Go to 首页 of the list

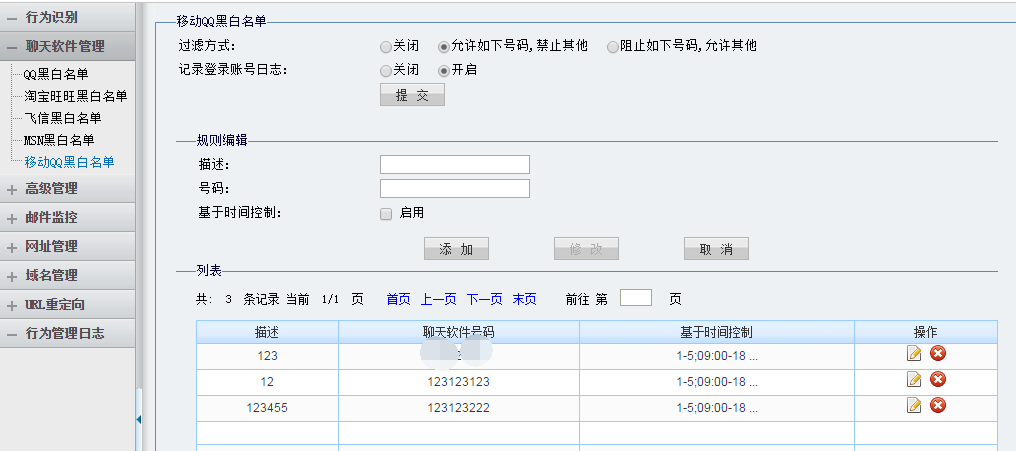tap(398, 299)
